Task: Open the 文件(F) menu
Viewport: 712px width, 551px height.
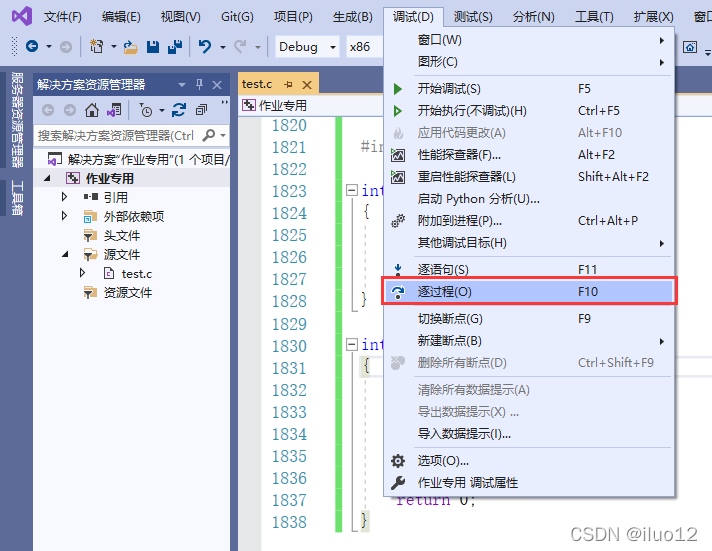Action: click(62, 17)
